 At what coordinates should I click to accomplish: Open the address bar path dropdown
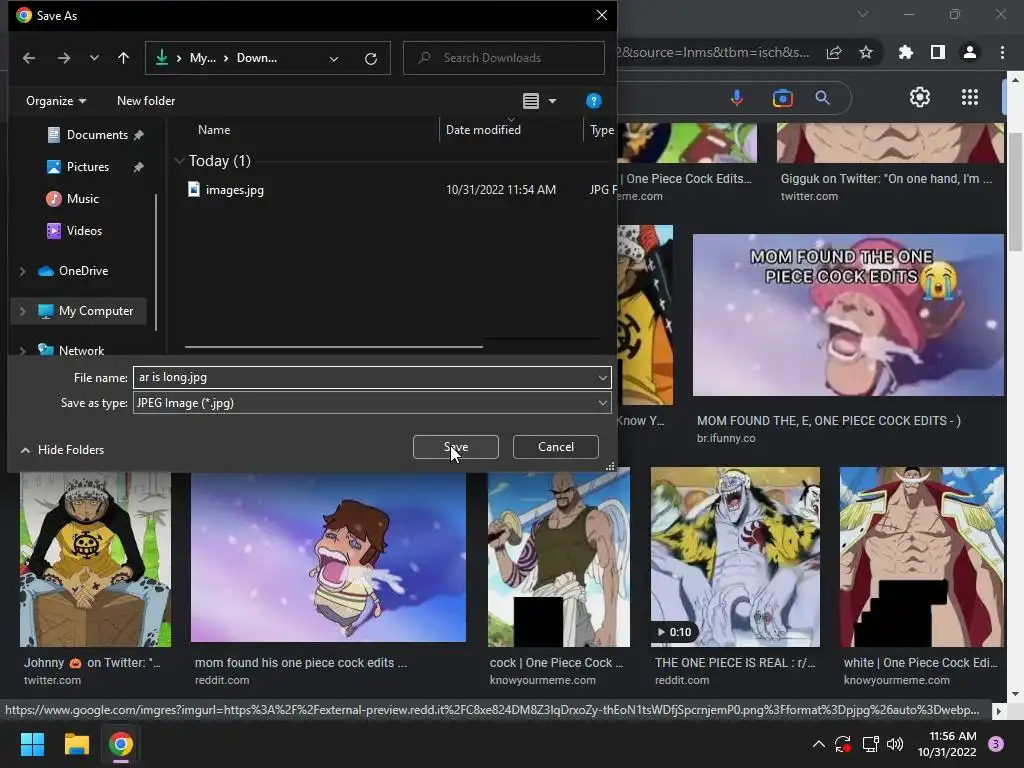click(x=334, y=59)
